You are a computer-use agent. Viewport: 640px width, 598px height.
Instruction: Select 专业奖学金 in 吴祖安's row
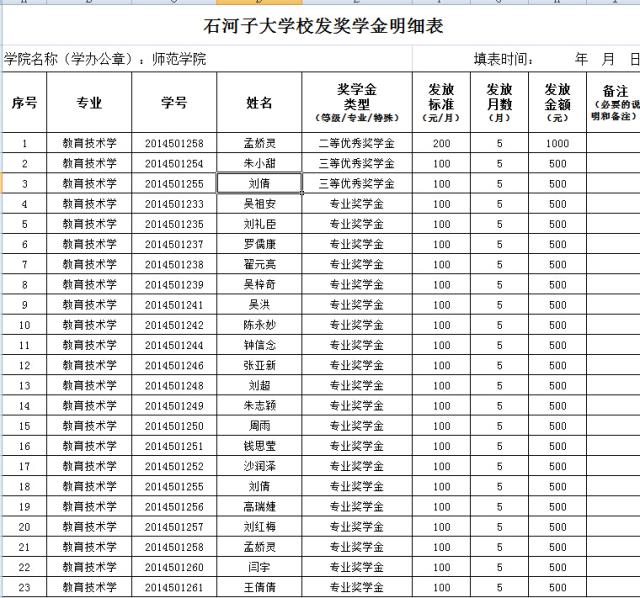pos(357,204)
